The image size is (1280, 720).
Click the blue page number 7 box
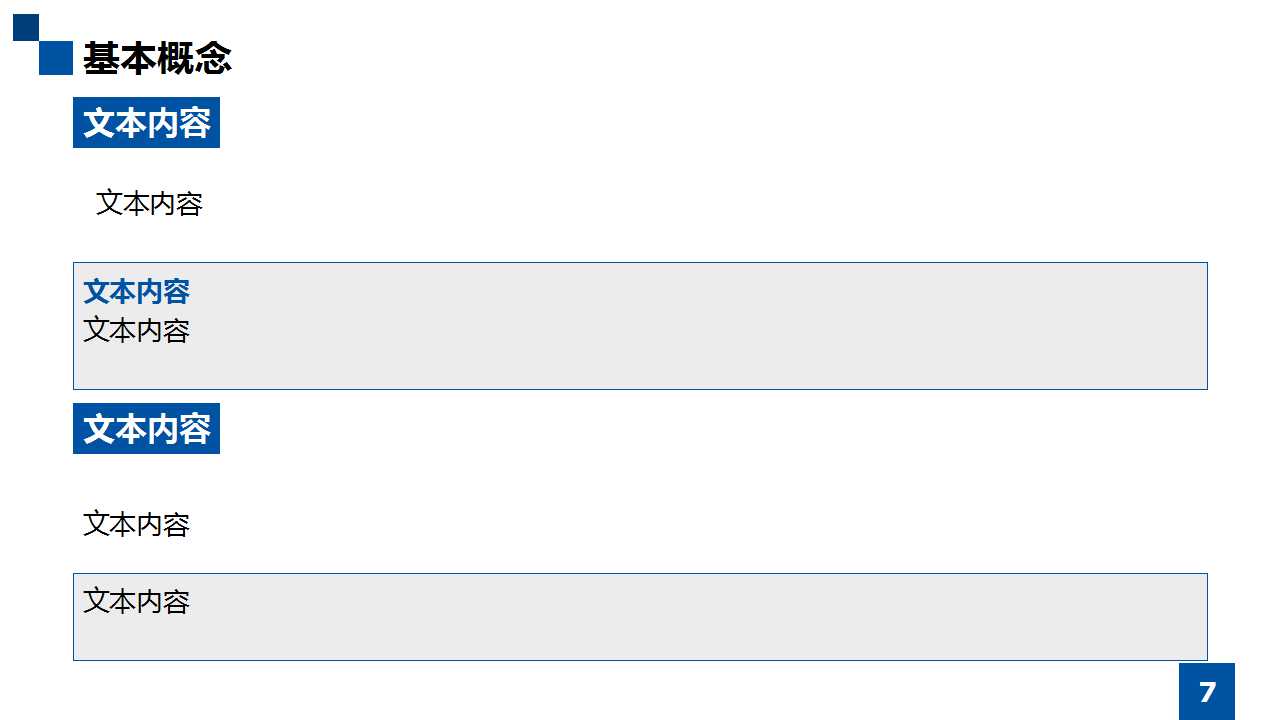tap(1207, 691)
